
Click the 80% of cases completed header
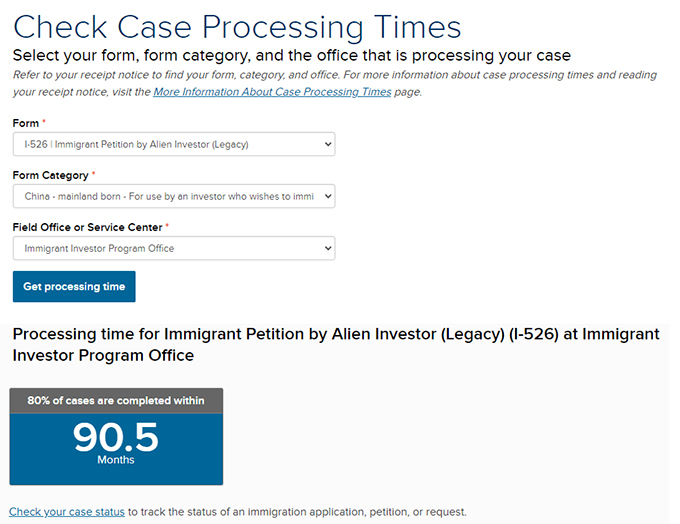[116, 401]
